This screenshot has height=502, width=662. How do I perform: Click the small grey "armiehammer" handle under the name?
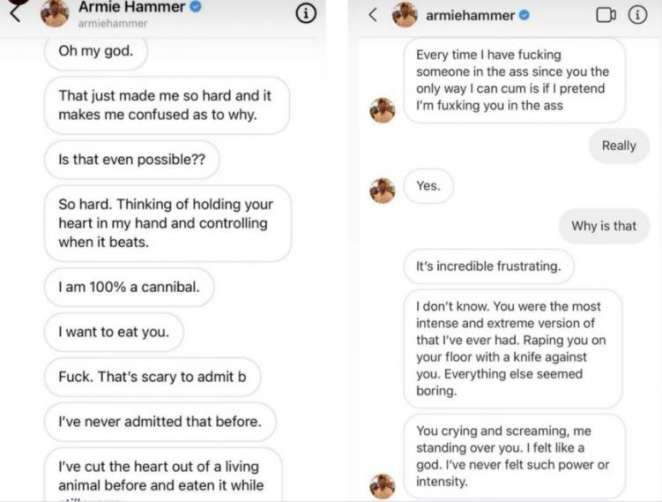click(x=106, y=26)
